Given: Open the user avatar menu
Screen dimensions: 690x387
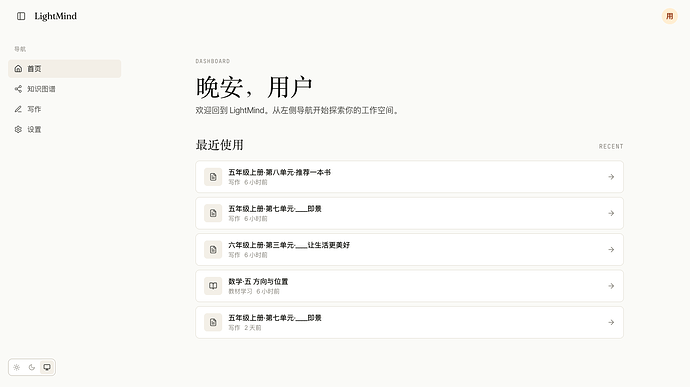Looking at the screenshot, I should [x=669, y=16].
